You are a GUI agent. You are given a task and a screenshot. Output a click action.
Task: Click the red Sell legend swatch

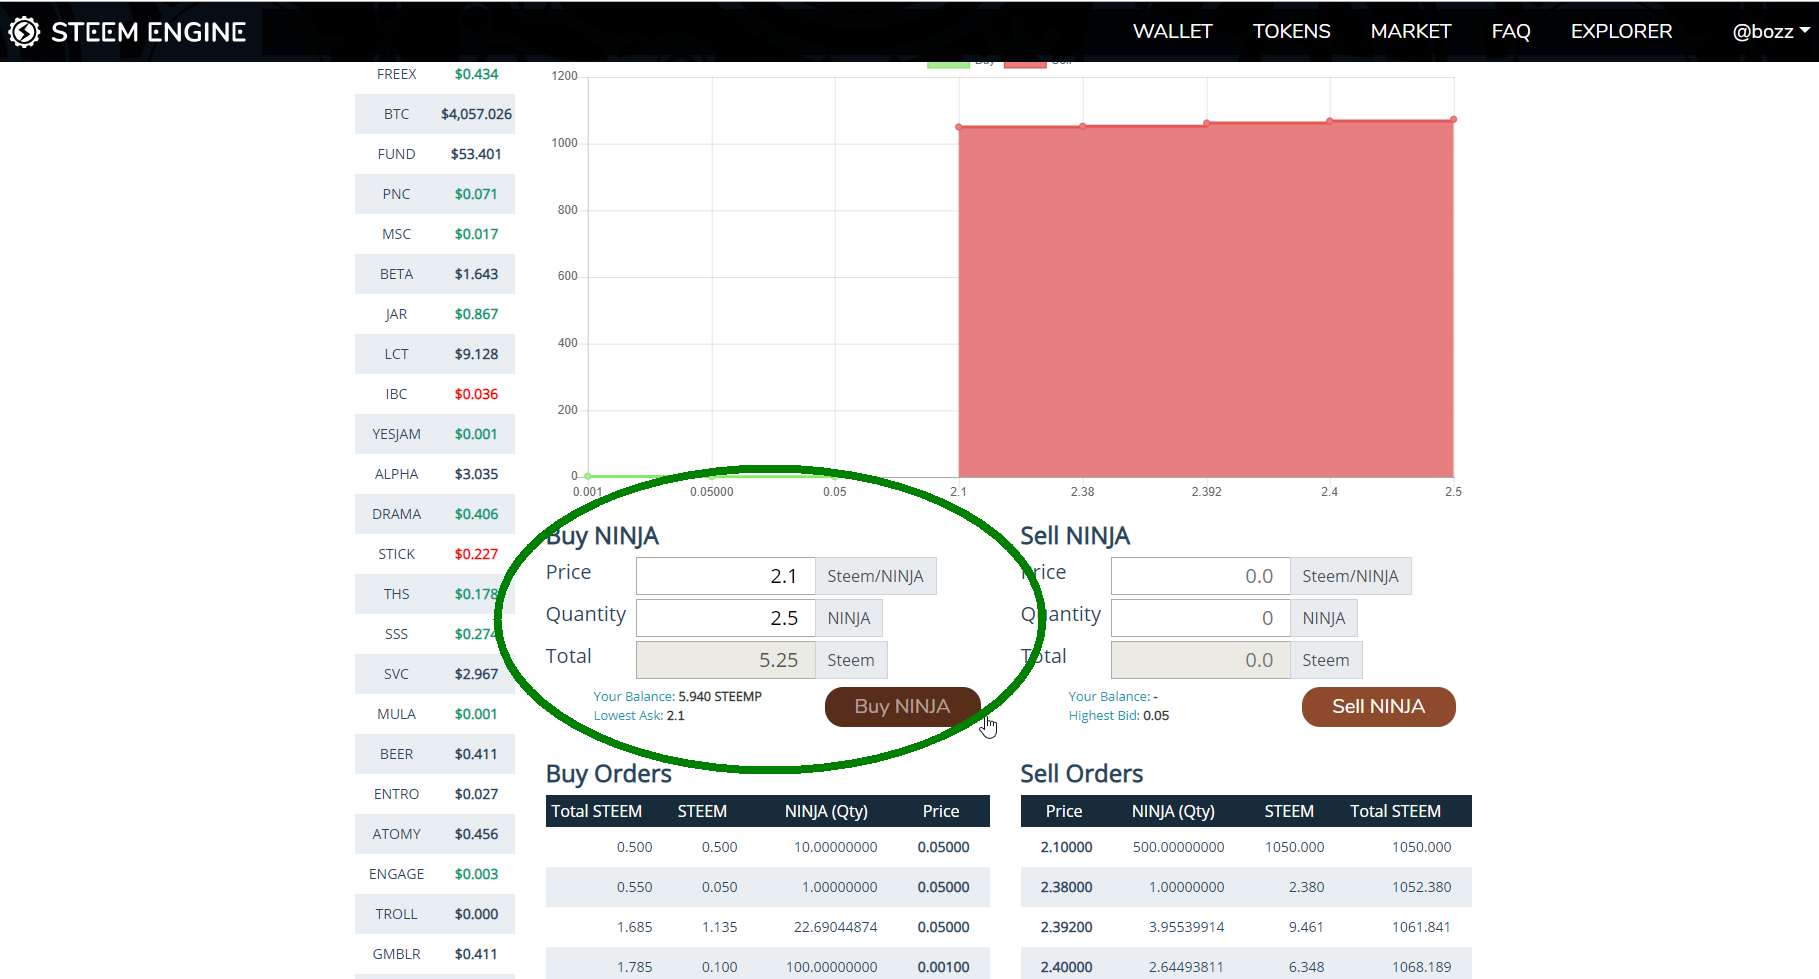pyautogui.click(x=1025, y=65)
